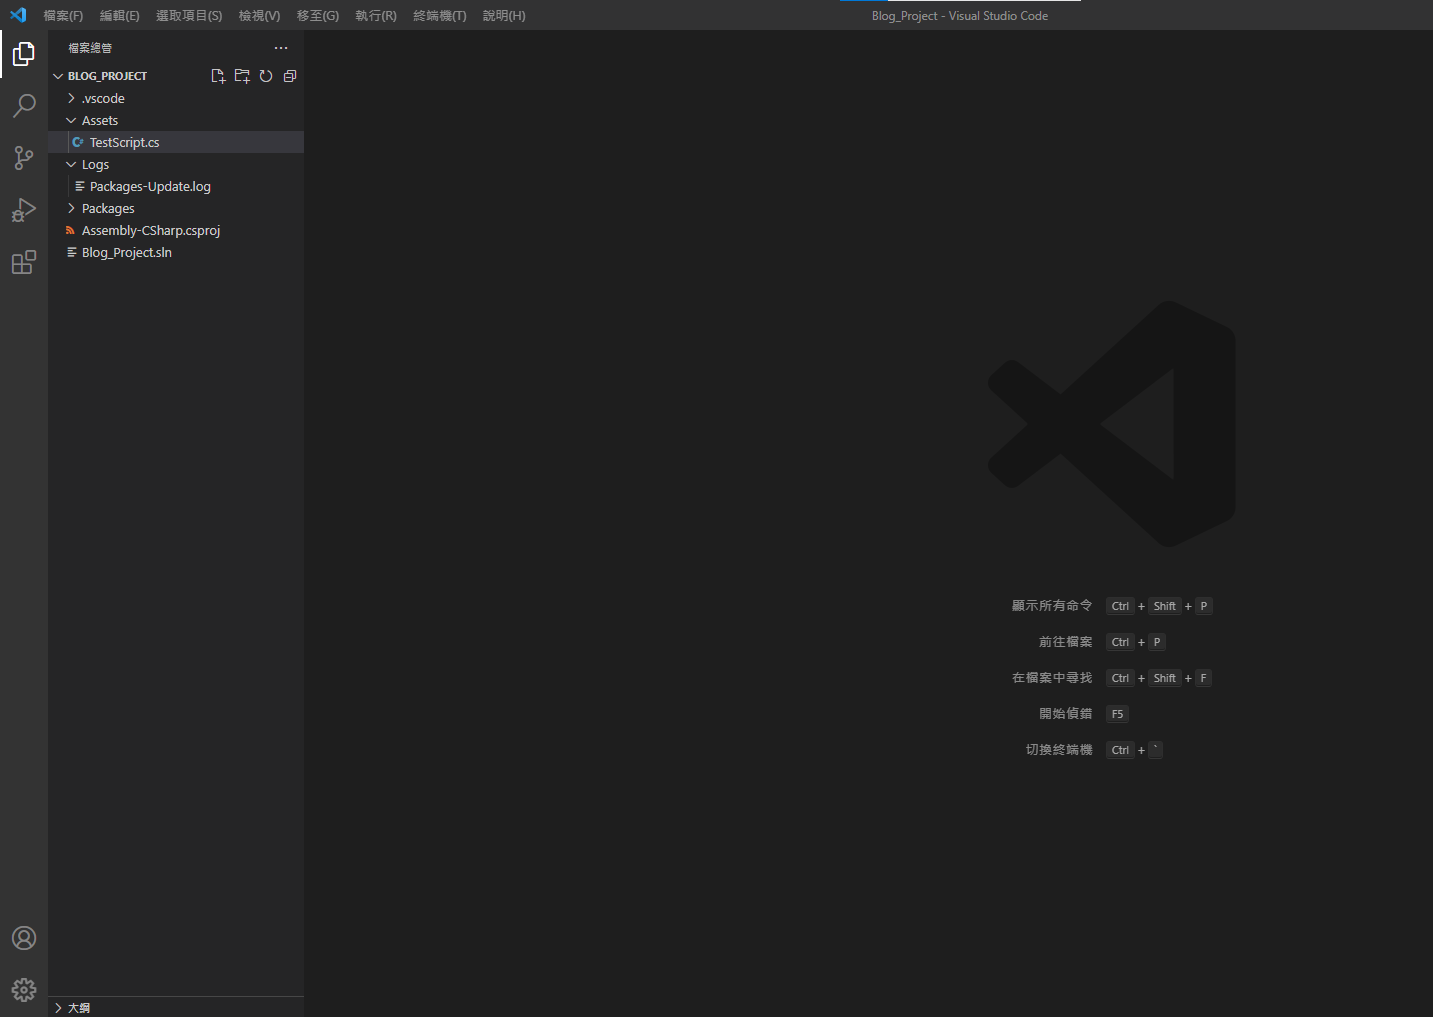Open the 終端機(T) menu
Image resolution: width=1433 pixels, height=1017 pixels.
pyautogui.click(x=439, y=15)
